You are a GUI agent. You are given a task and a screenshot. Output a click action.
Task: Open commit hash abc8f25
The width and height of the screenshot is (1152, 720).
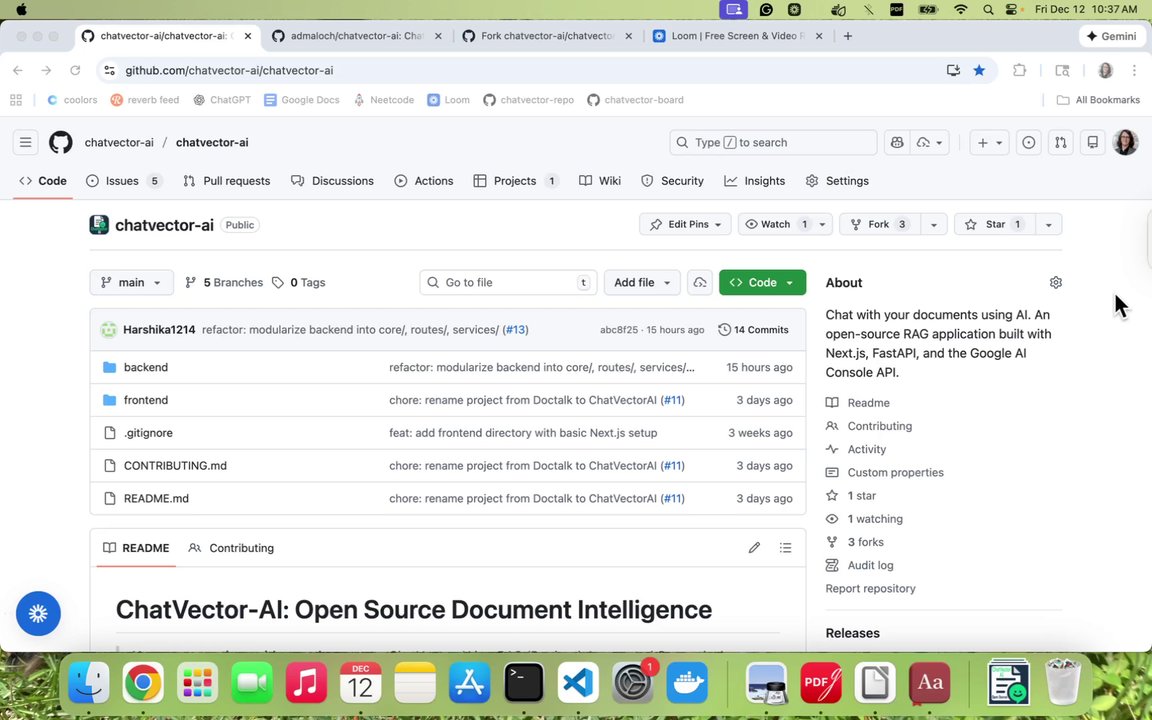click(619, 330)
